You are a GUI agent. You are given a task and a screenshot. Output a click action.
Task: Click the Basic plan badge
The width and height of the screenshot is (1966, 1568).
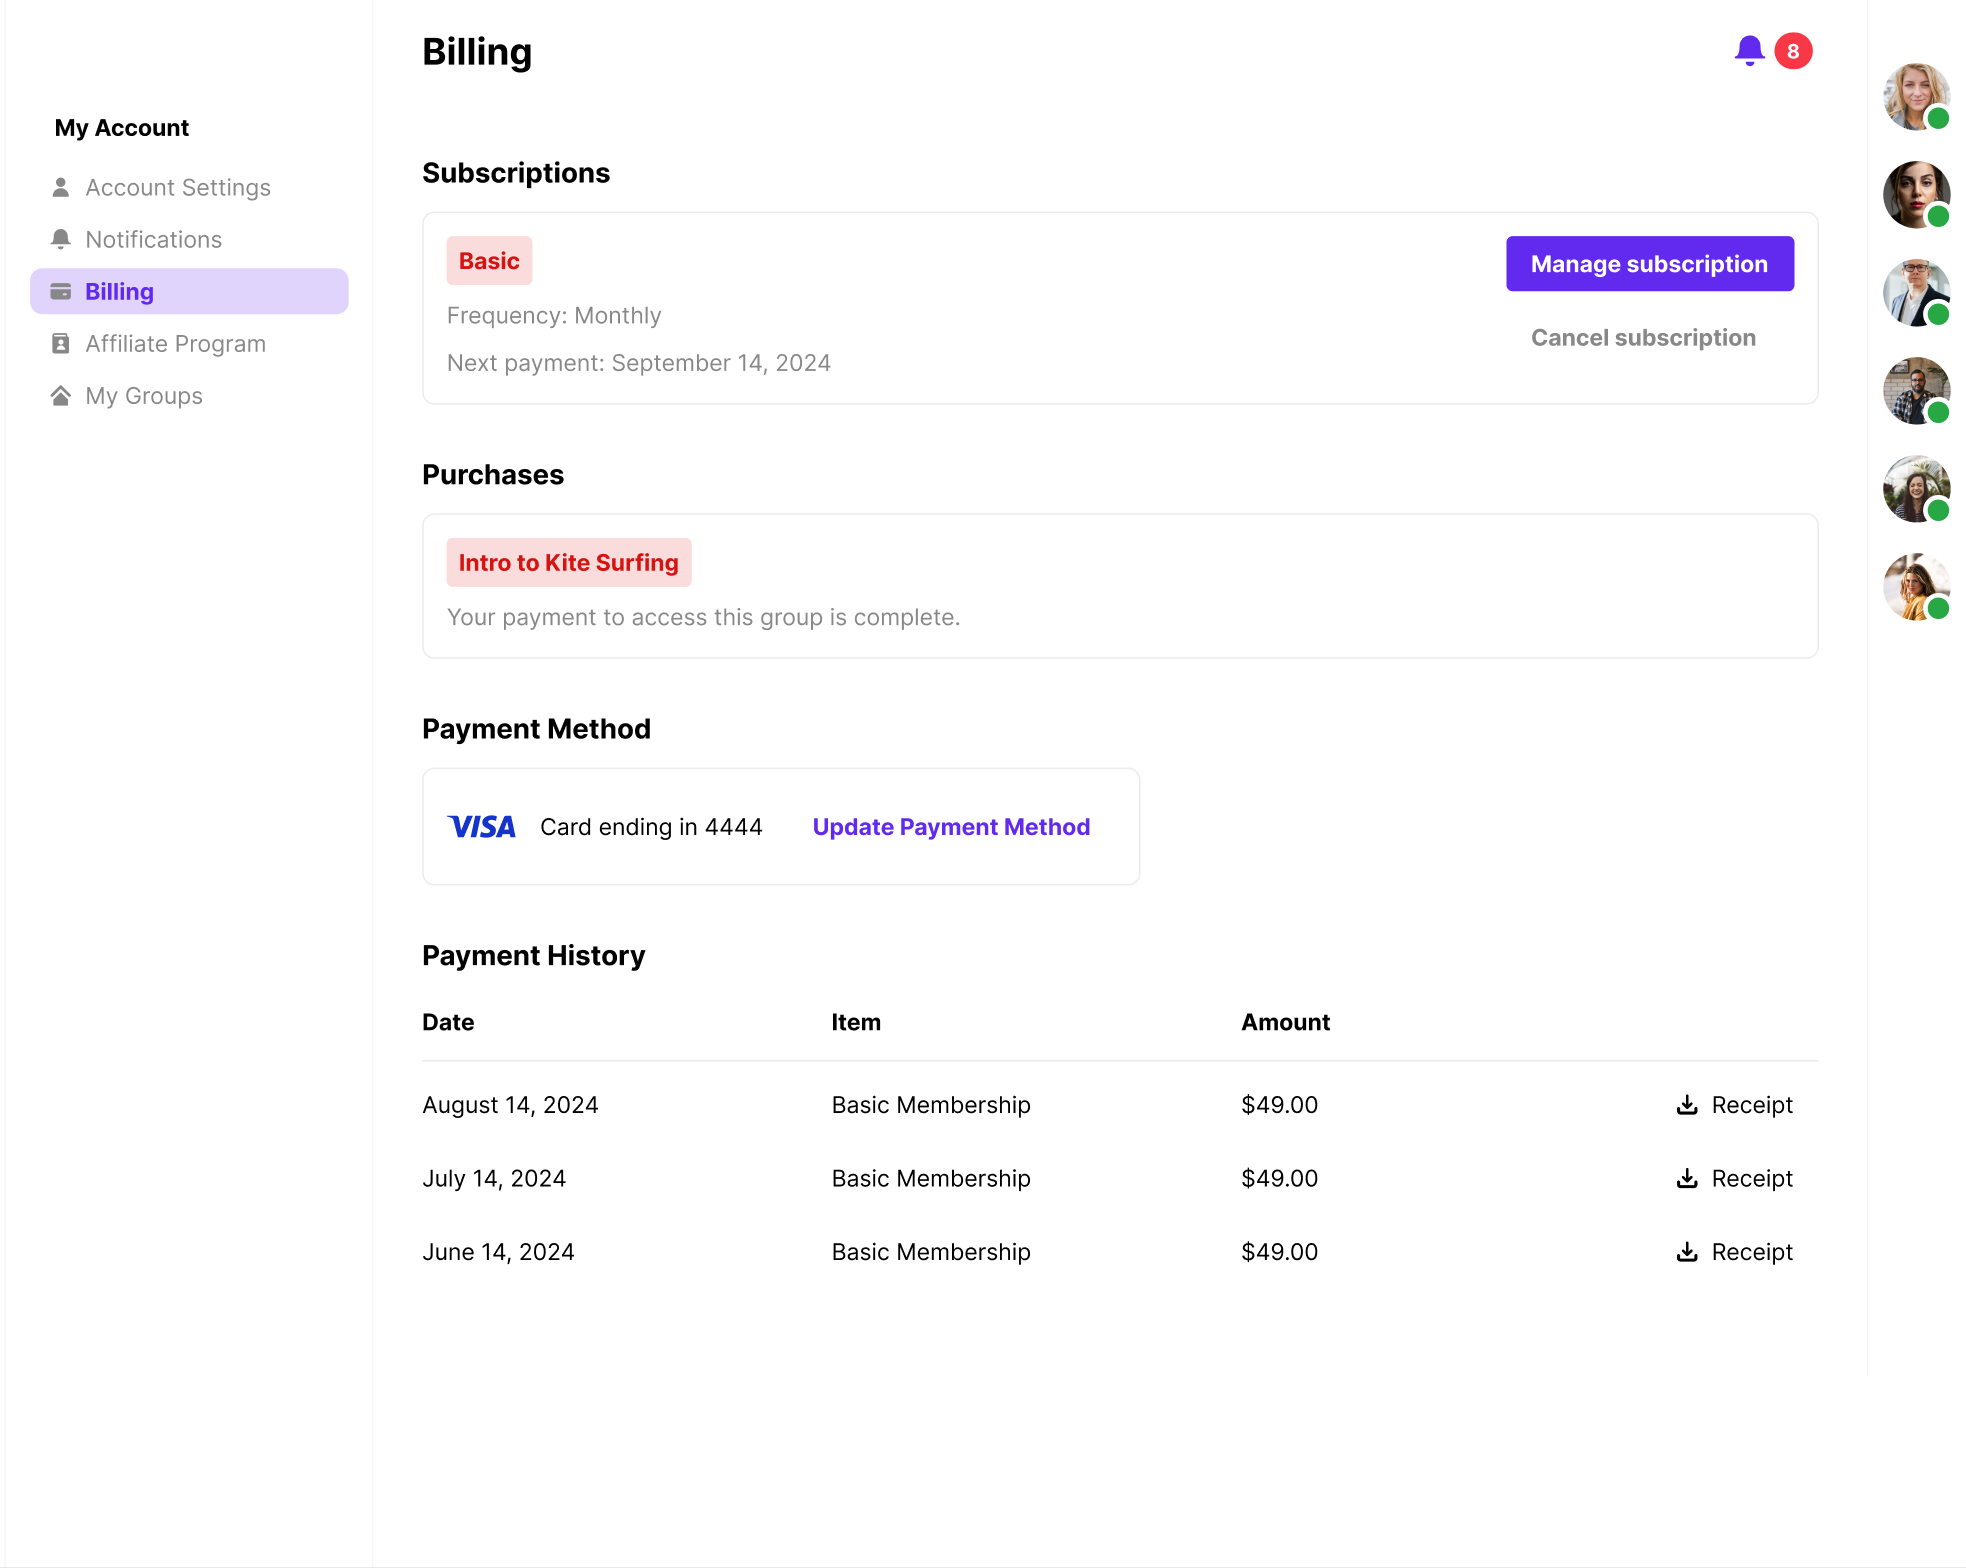[489, 261]
